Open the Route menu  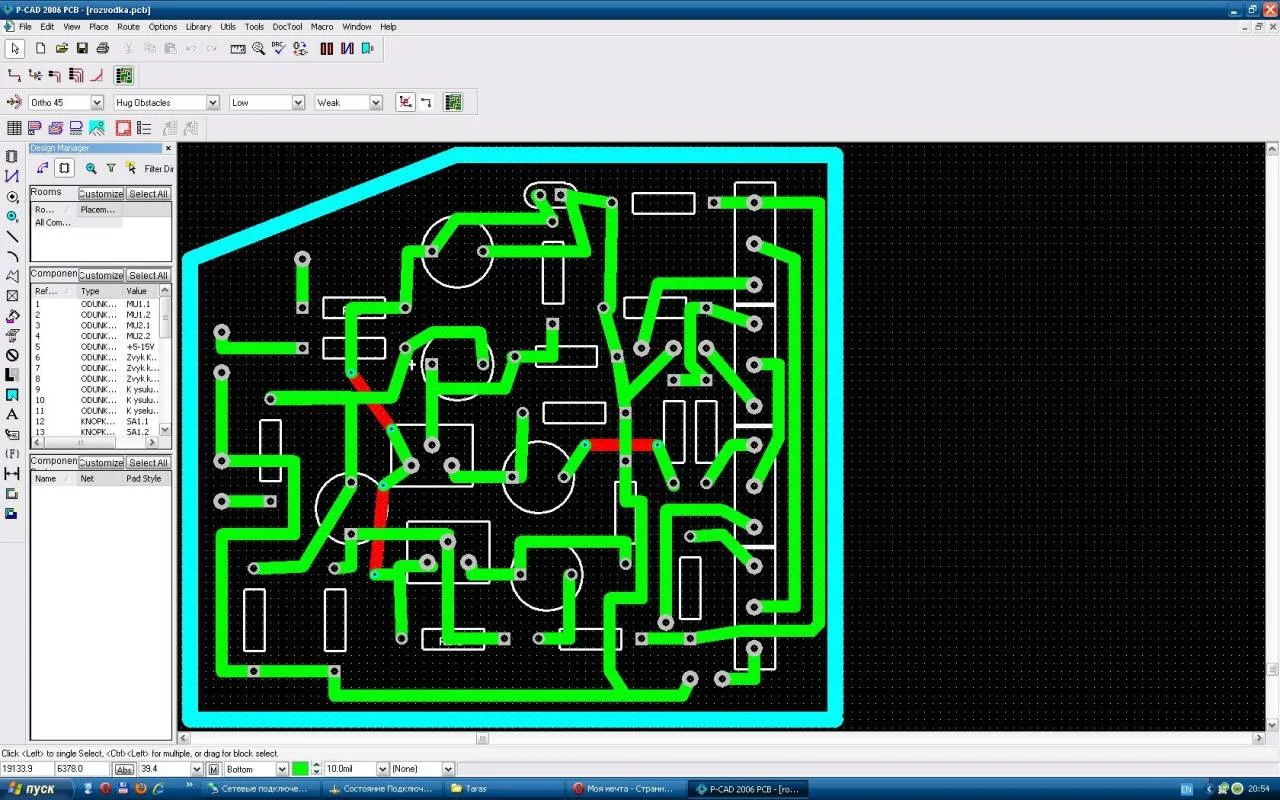[x=128, y=27]
